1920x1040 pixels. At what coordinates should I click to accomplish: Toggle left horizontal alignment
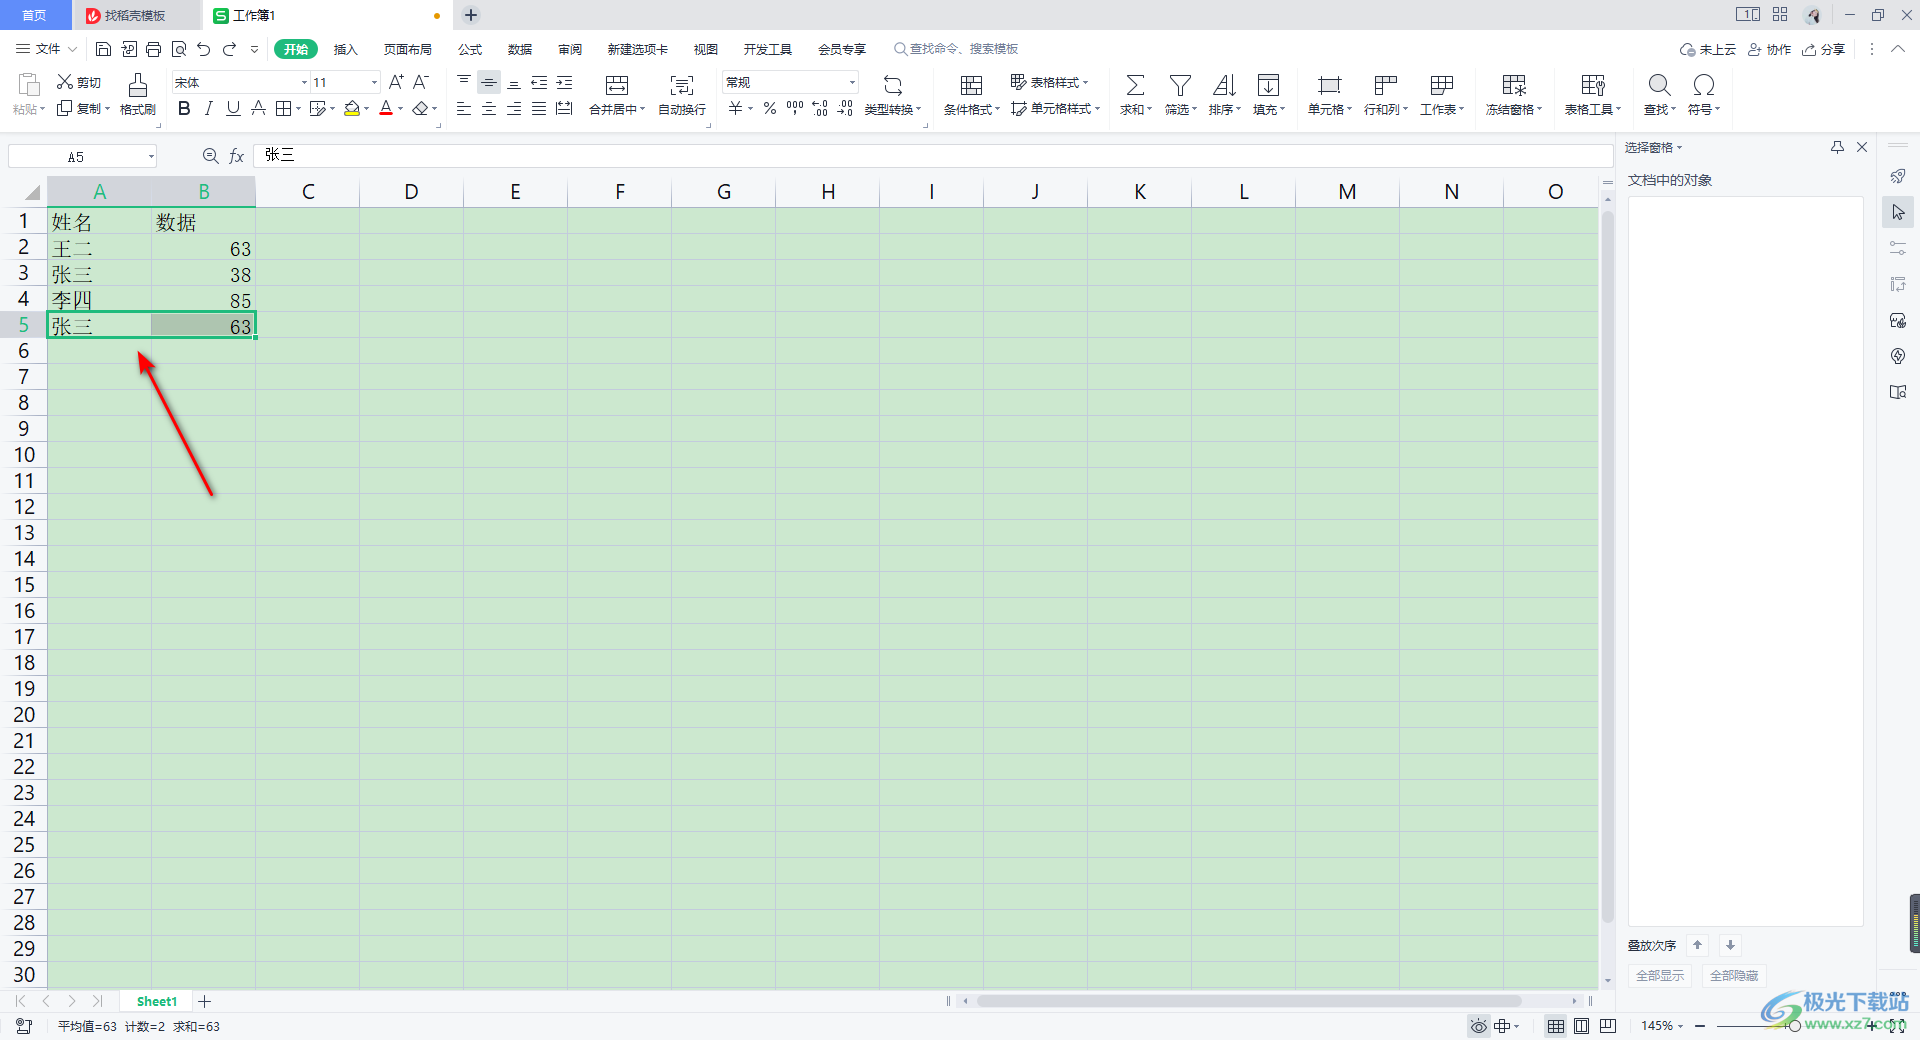(x=464, y=108)
